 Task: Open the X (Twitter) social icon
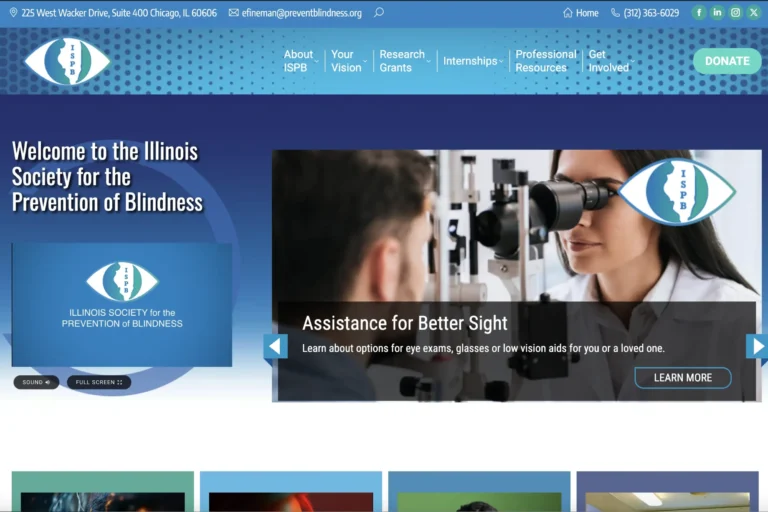coord(754,13)
